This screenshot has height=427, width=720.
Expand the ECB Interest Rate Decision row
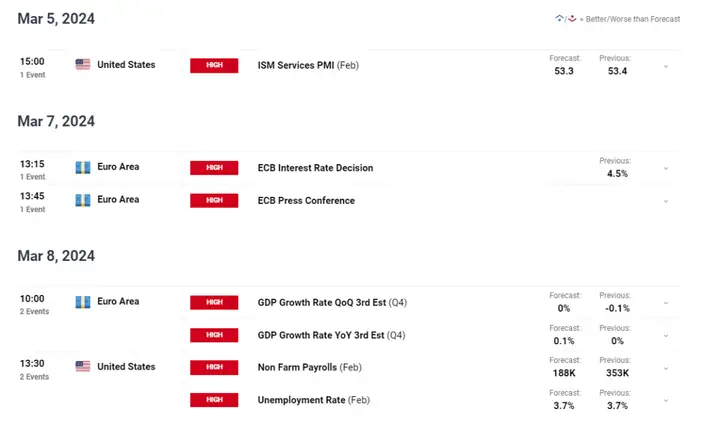(666, 168)
